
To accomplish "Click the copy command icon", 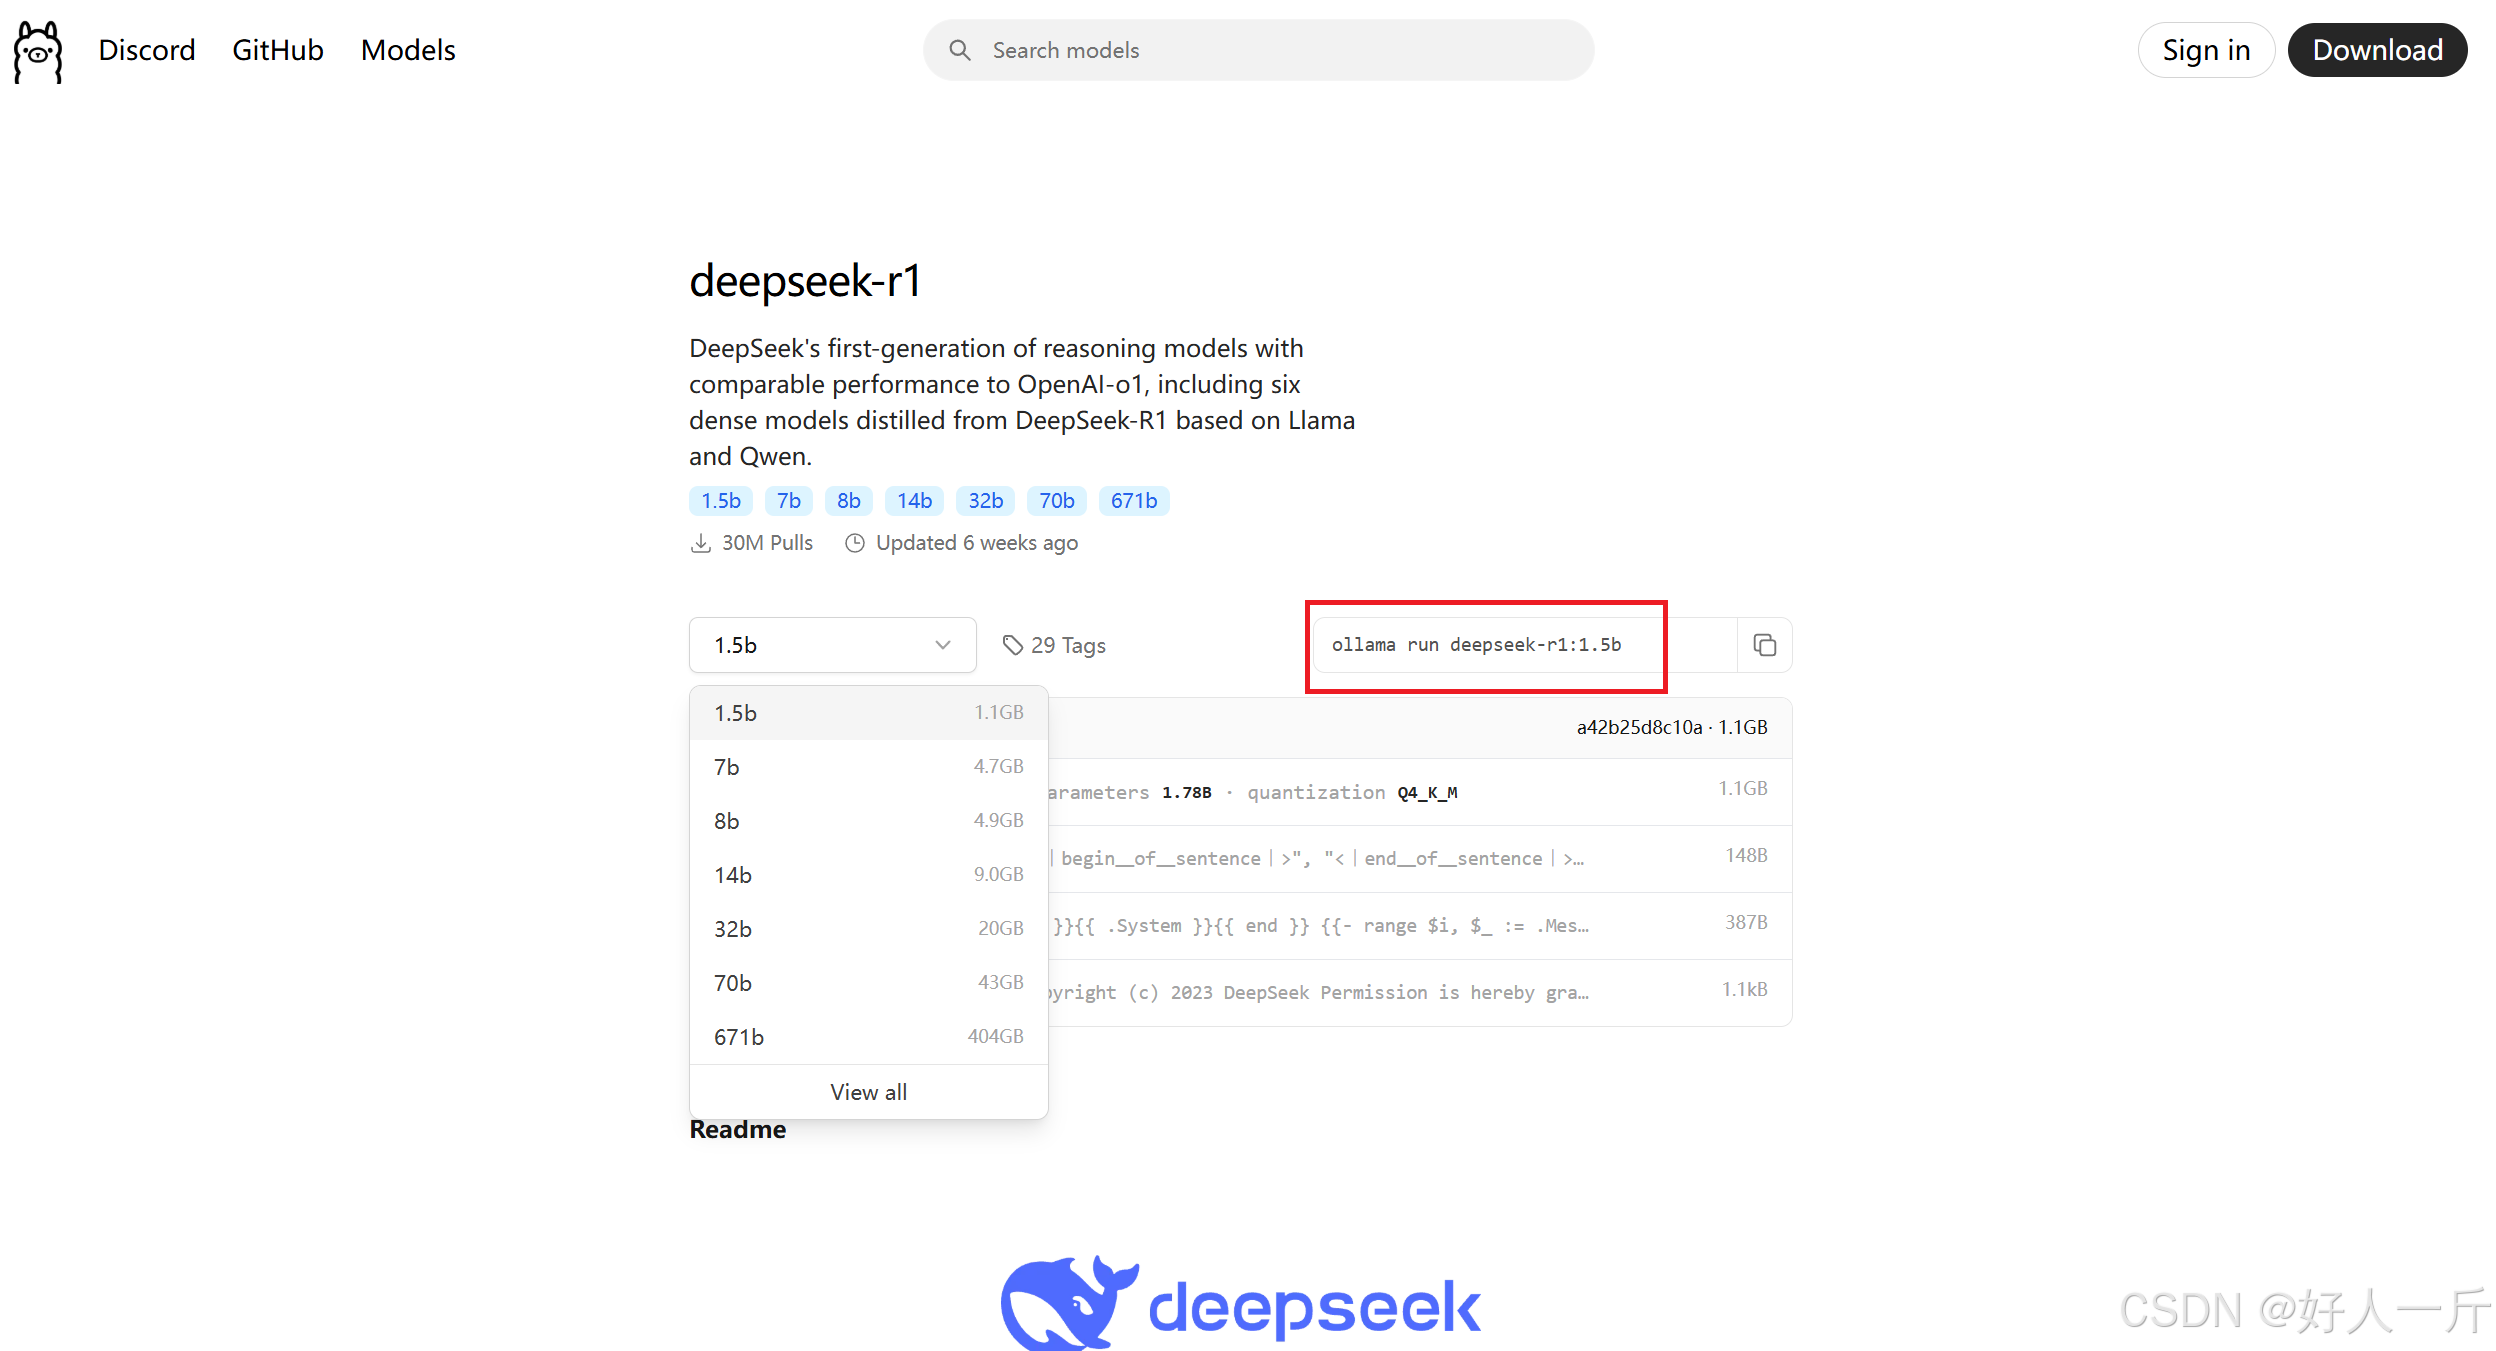I will coord(1764,645).
